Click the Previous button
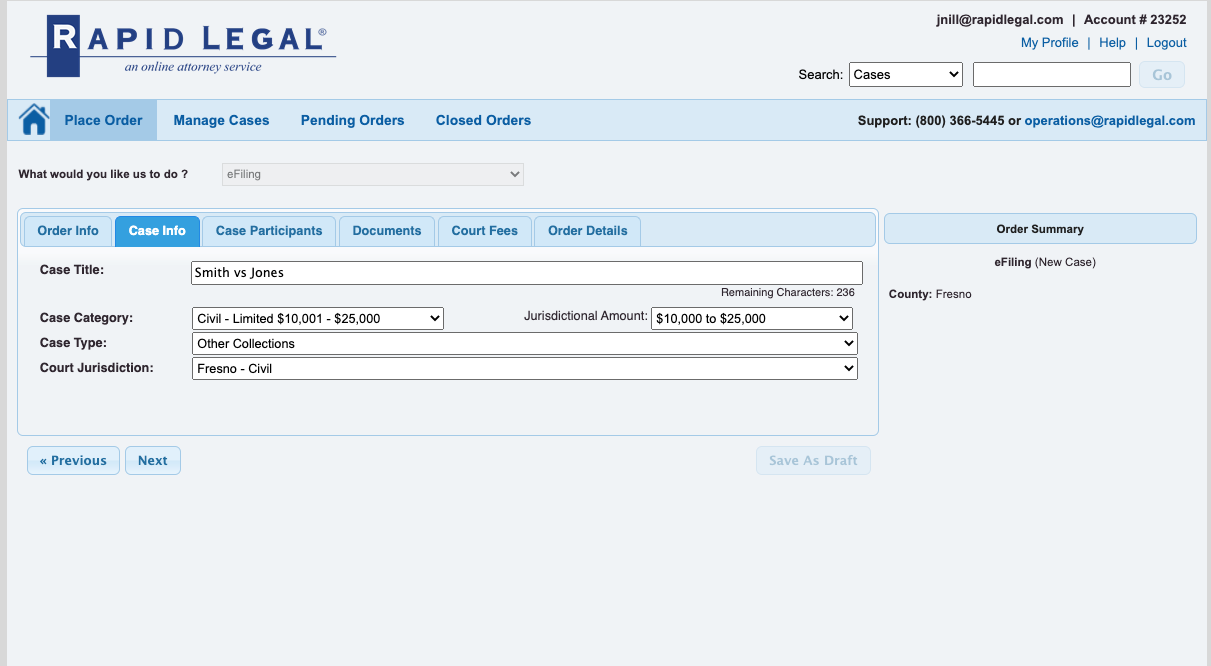Screen dimensions: 1211x666 point(73,461)
